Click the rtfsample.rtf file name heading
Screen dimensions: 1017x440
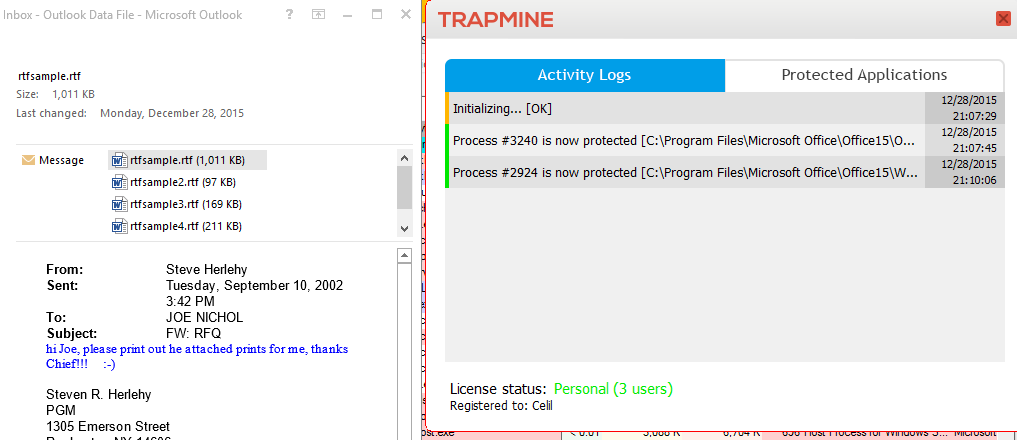coord(49,76)
